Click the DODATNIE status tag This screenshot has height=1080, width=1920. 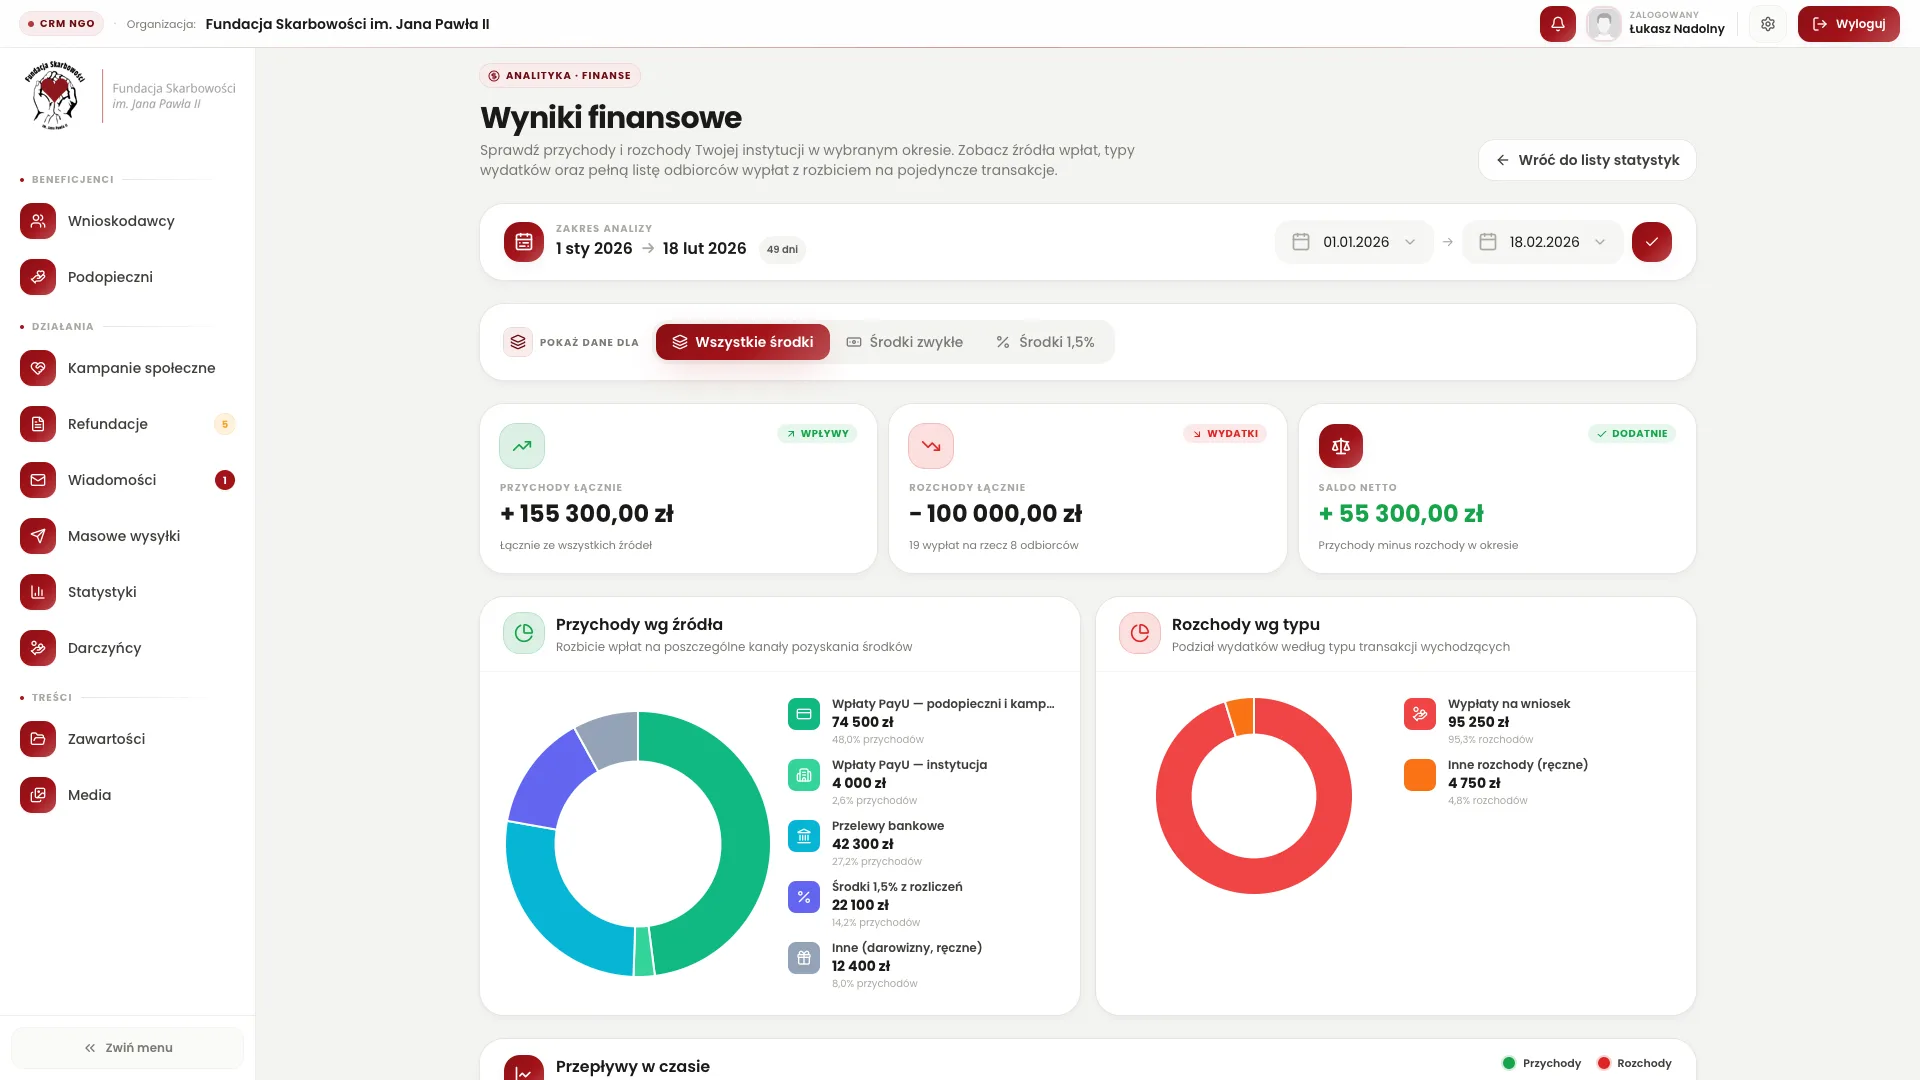(x=1632, y=434)
